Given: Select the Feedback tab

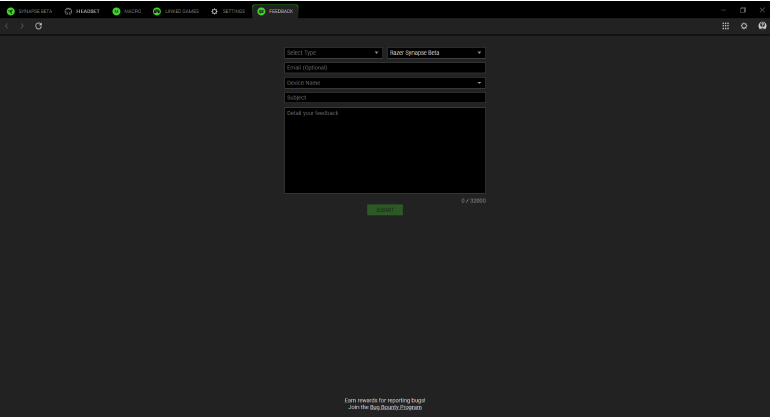Looking at the screenshot, I should (275, 11).
